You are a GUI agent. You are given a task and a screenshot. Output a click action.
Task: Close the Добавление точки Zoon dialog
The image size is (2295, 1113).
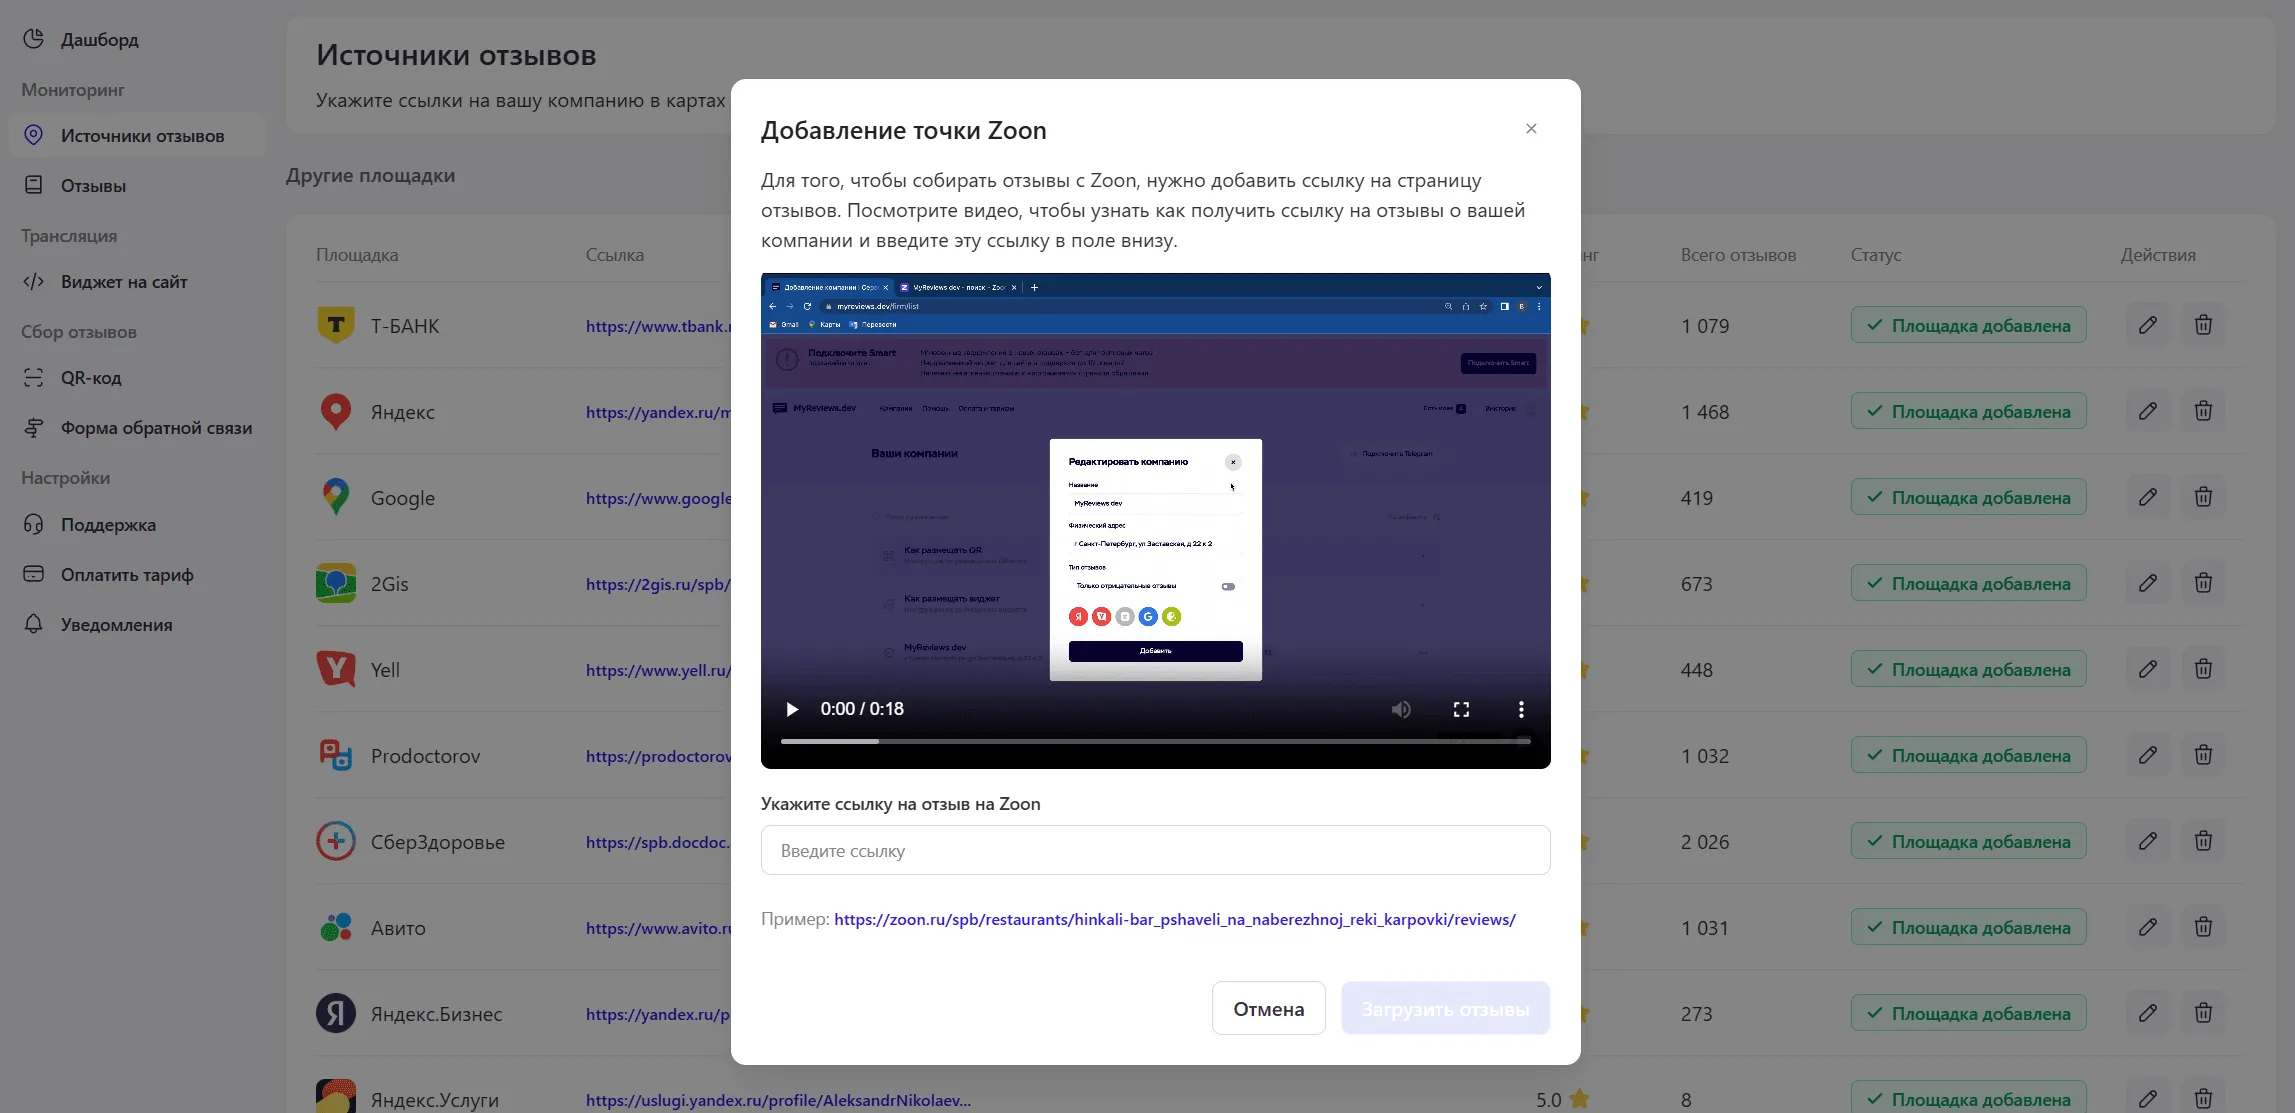1531,129
